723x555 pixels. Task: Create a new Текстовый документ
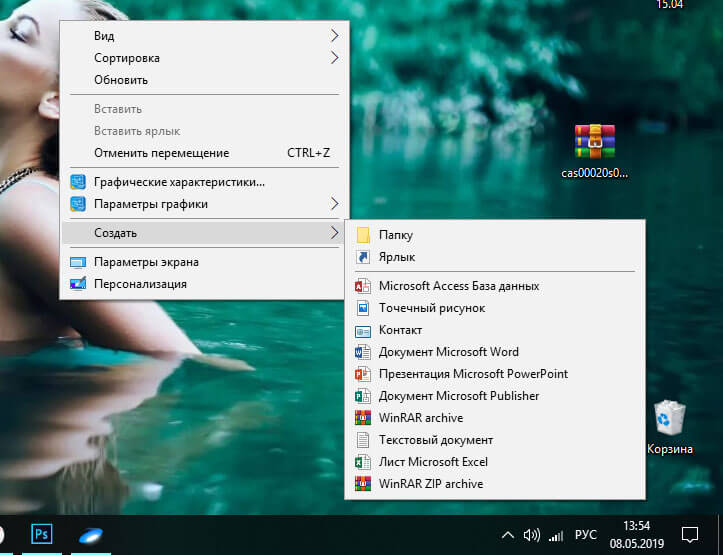435,440
